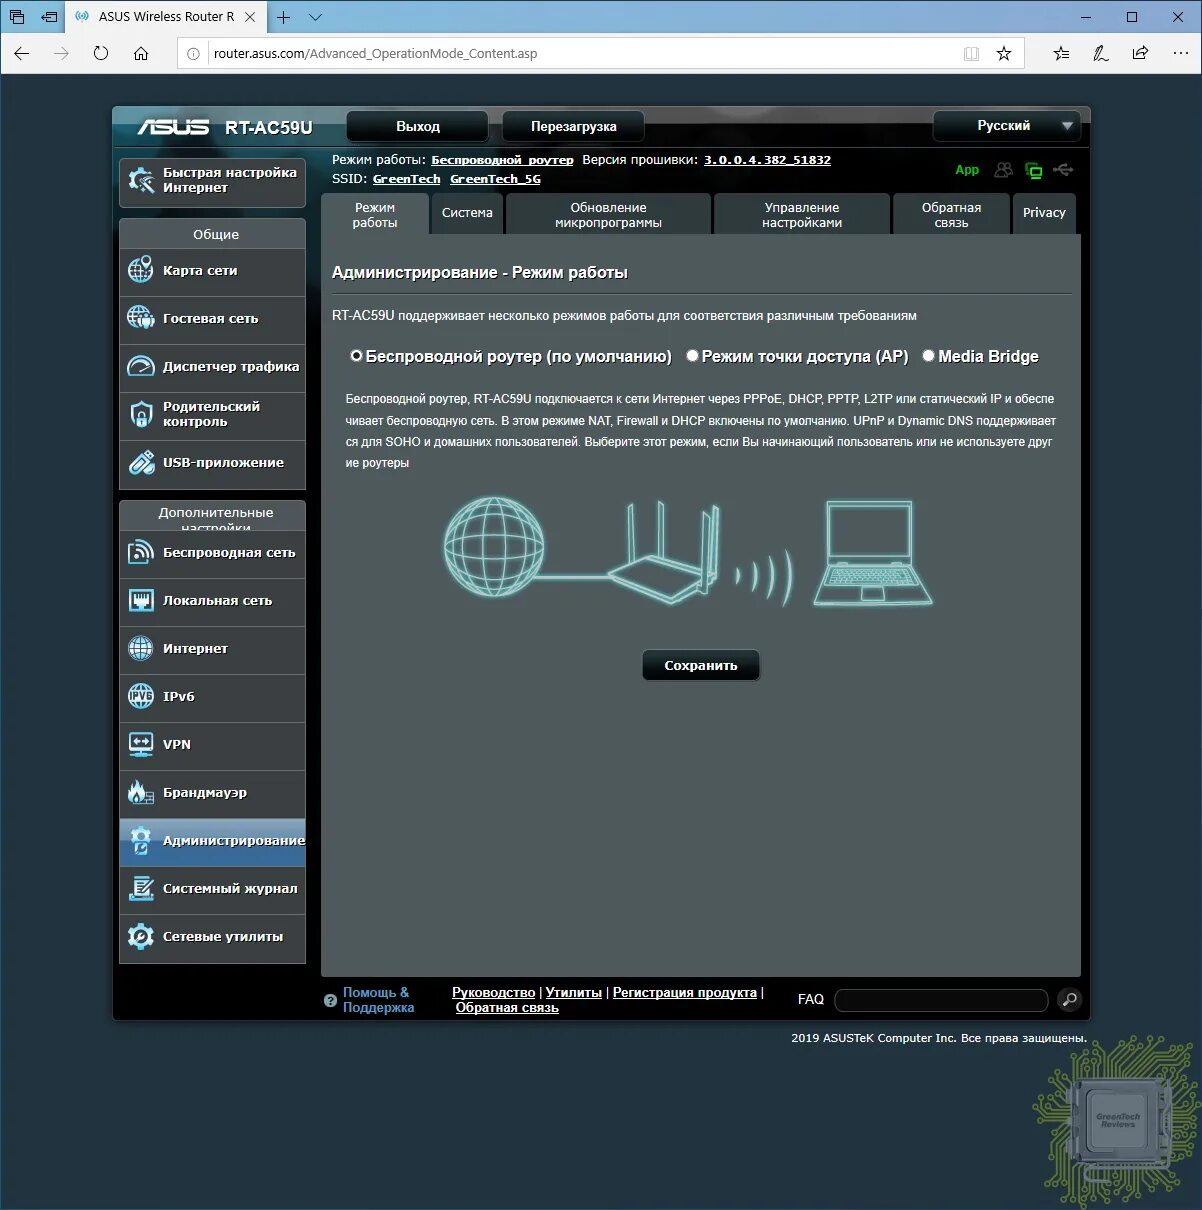Open the Русский language dropdown
Image resolution: width=1202 pixels, height=1210 pixels.
[1007, 126]
